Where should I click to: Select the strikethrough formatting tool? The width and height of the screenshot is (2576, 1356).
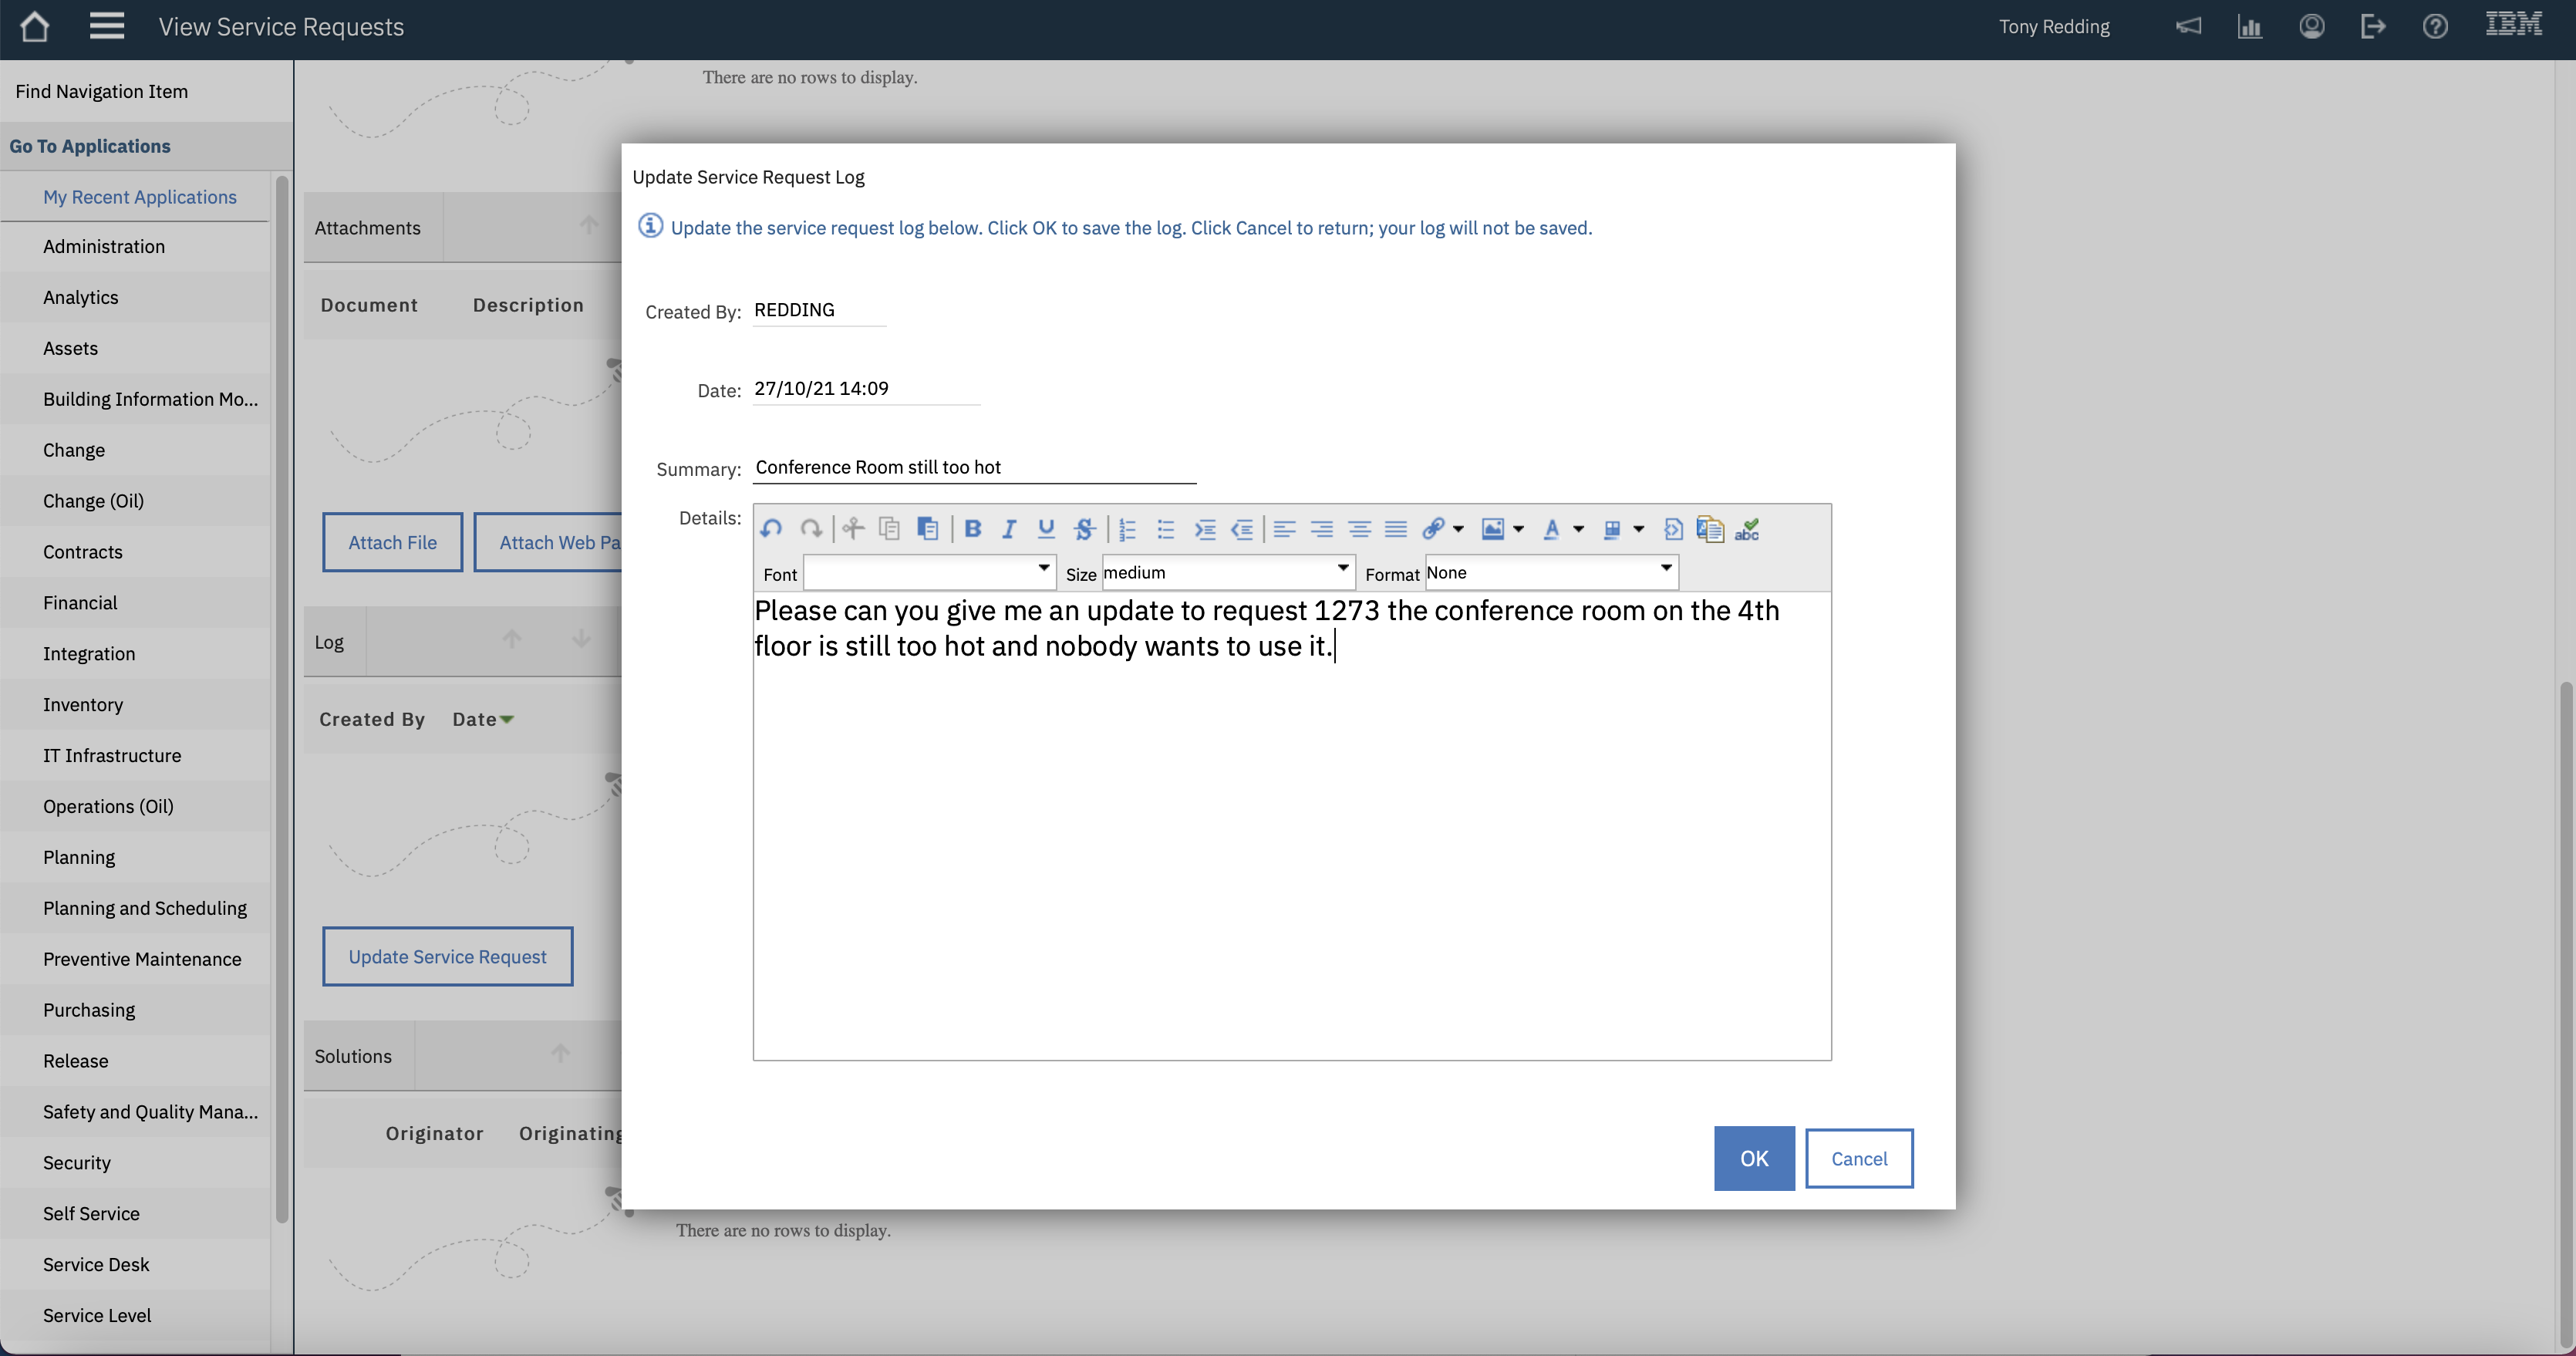click(x=1084, y=529)
